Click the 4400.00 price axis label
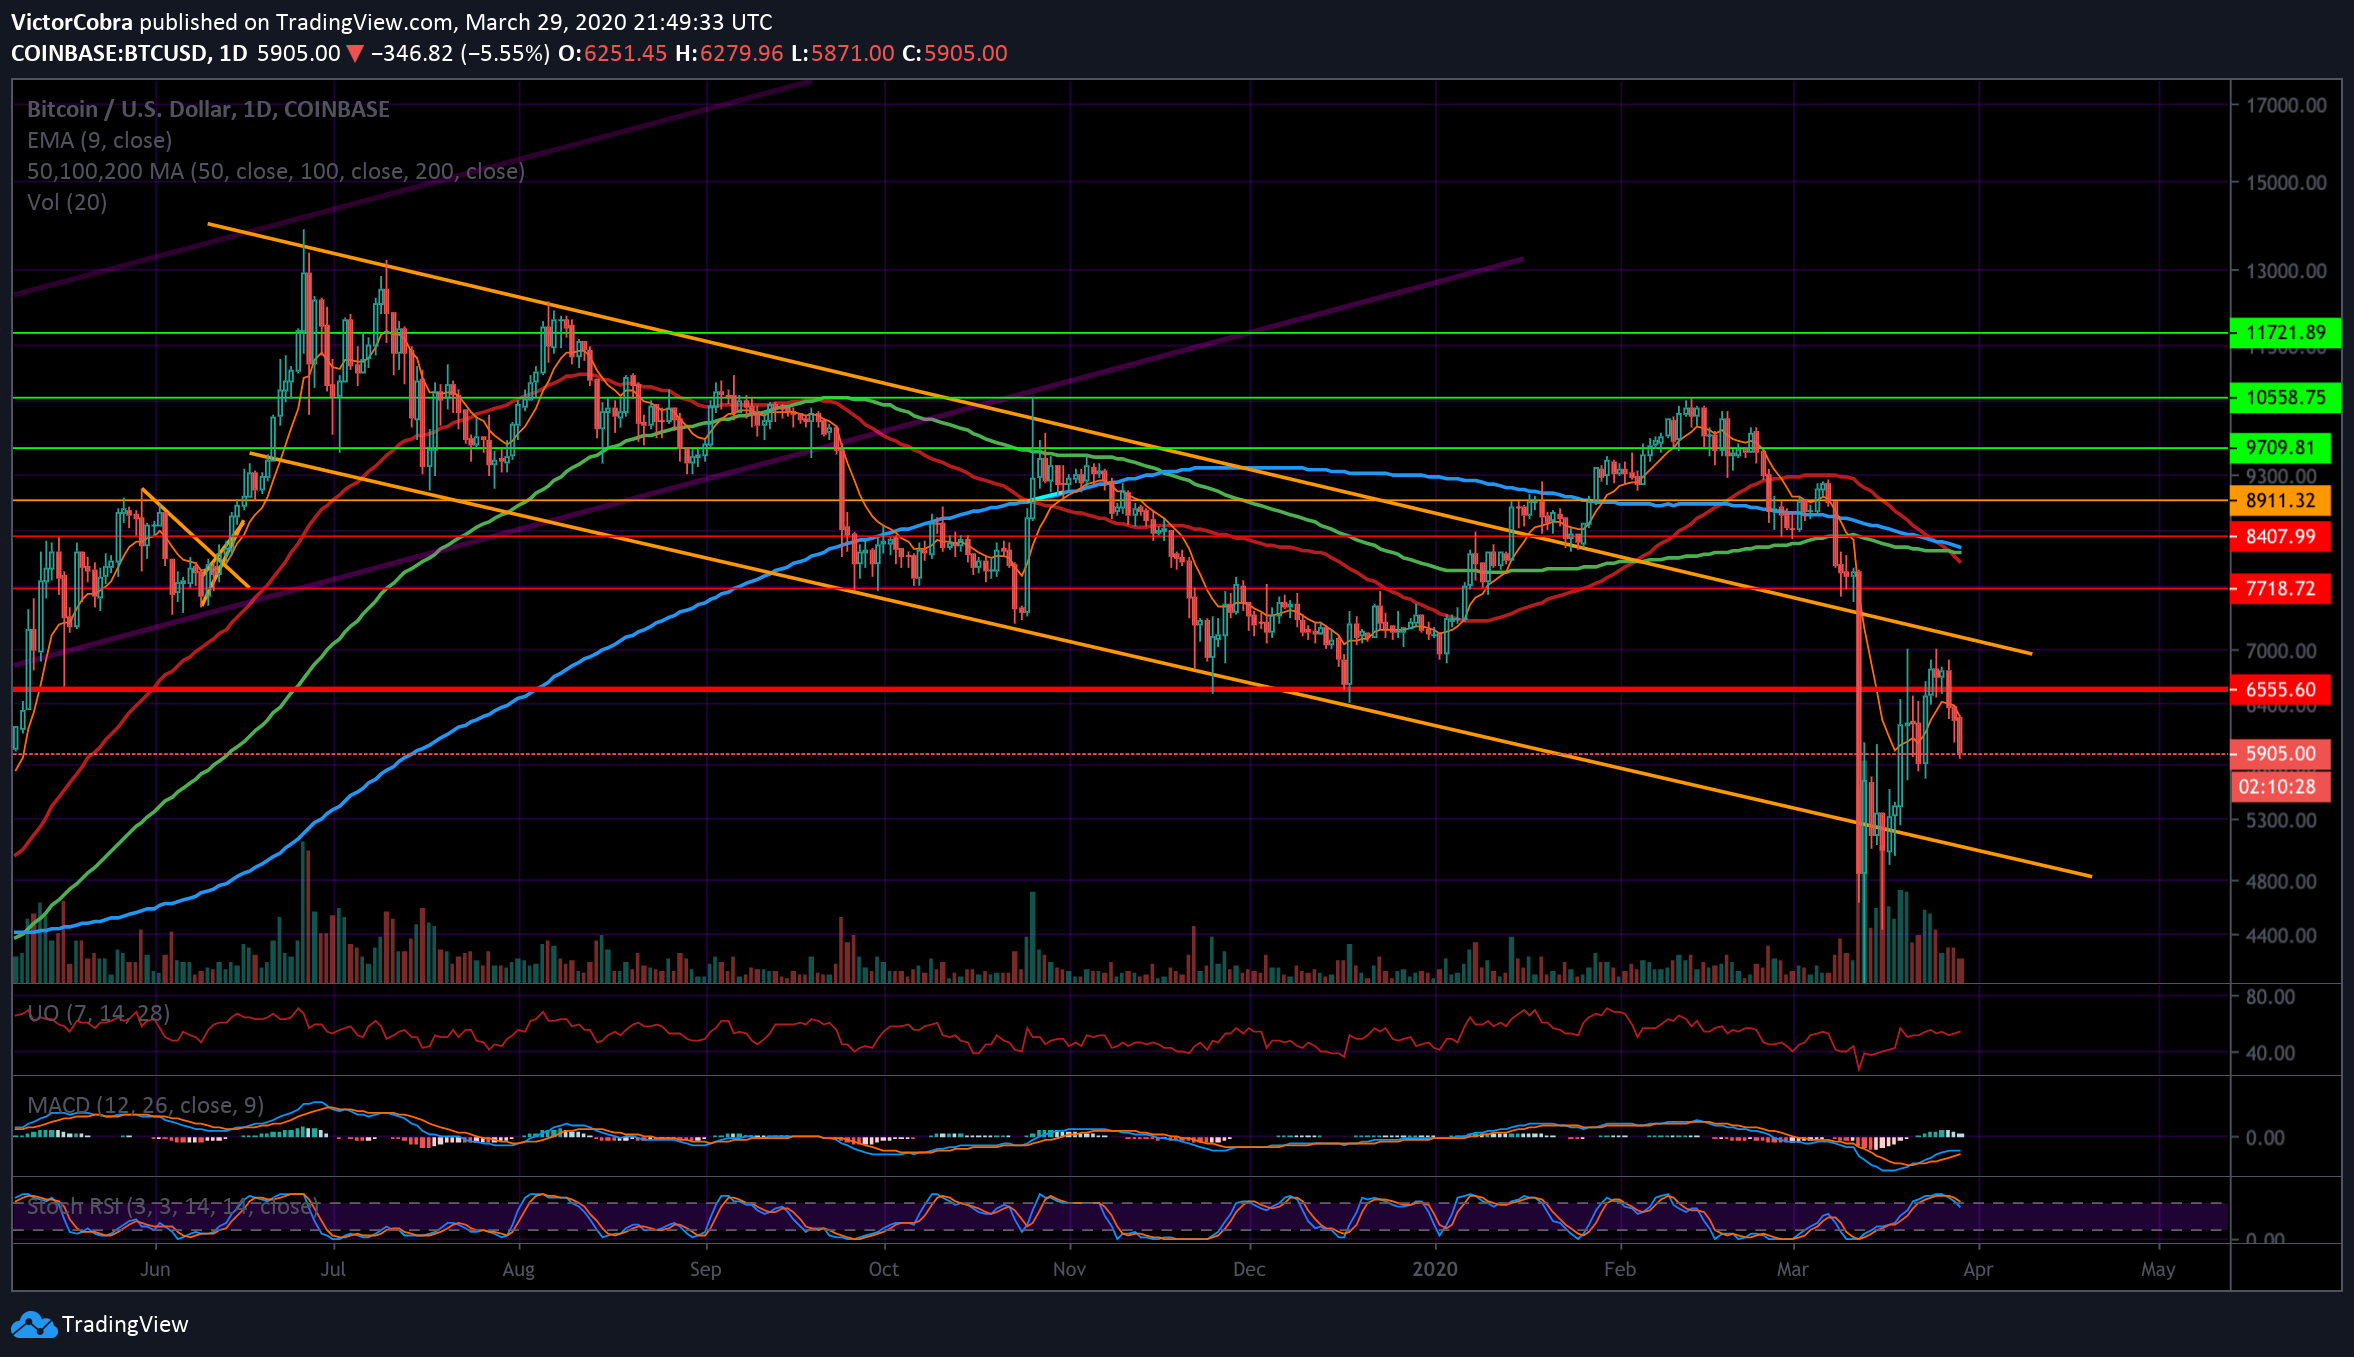The height and width of the screenshot is (1357, 2354). click(x=2281, y=936)
